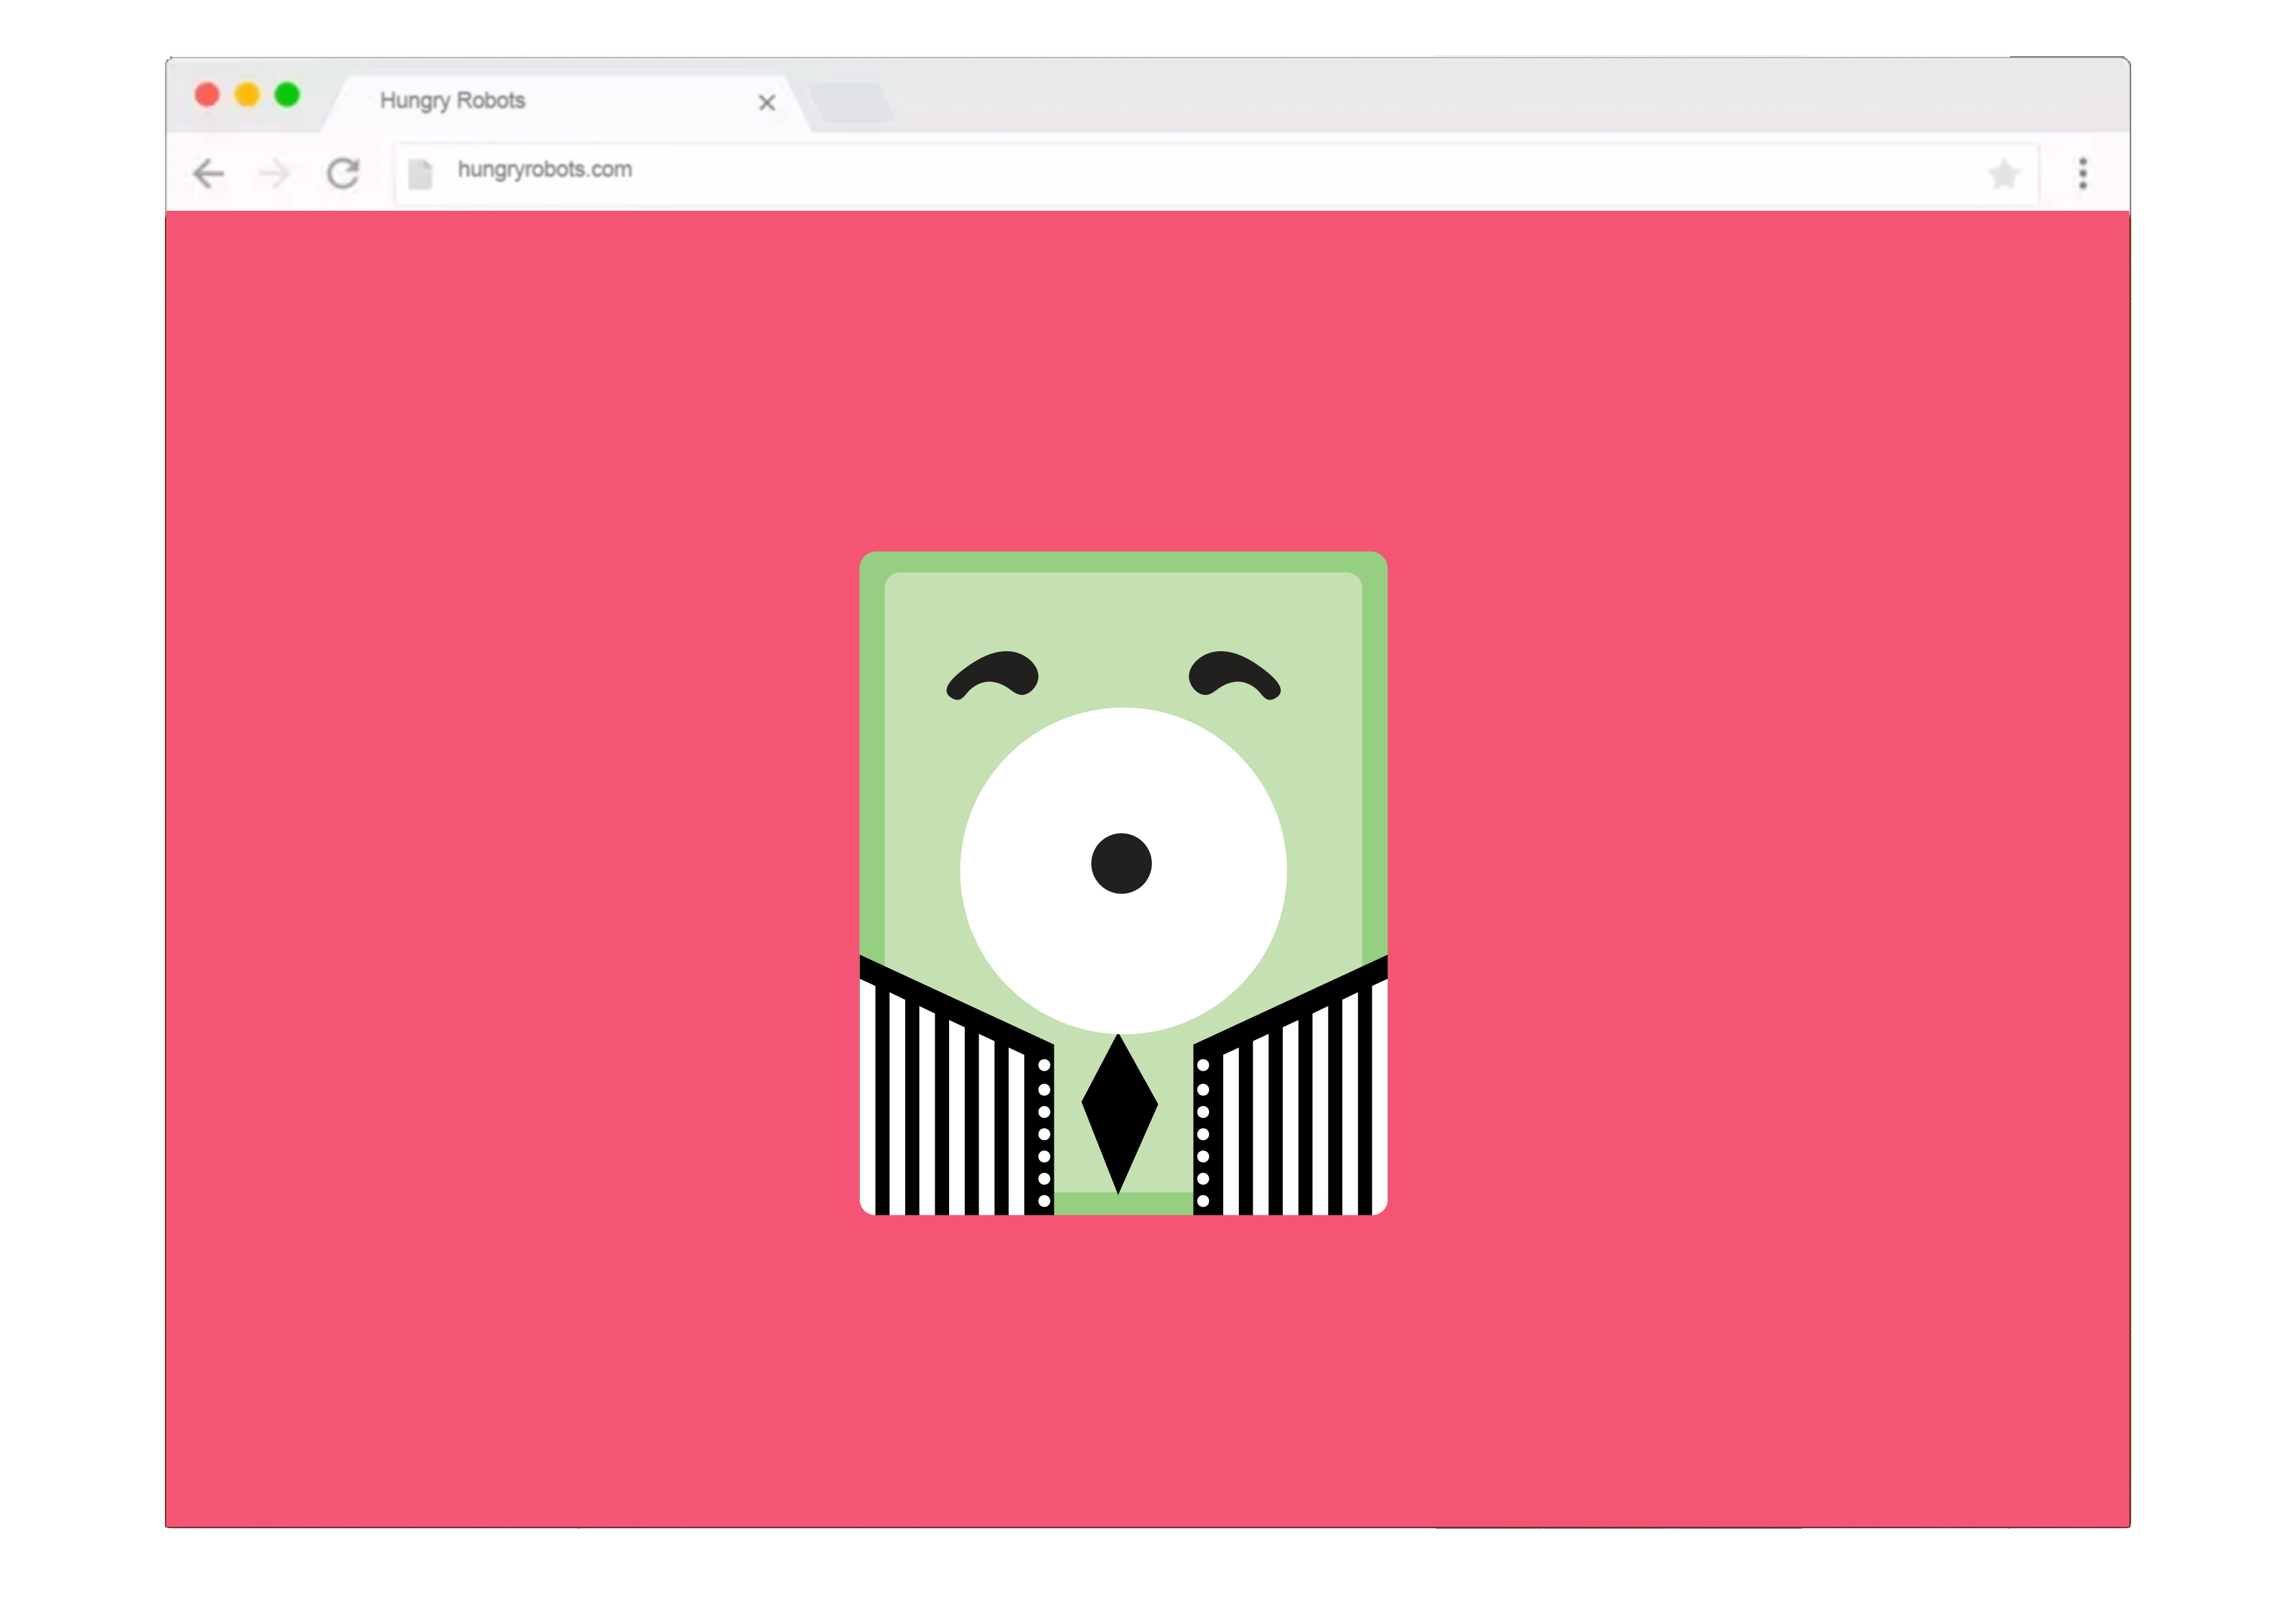Reload the page with the refresh icon
Image resolution: width=2296 pixels, height=1623 pixels.
pyautogui.click(x=343, y=173)
